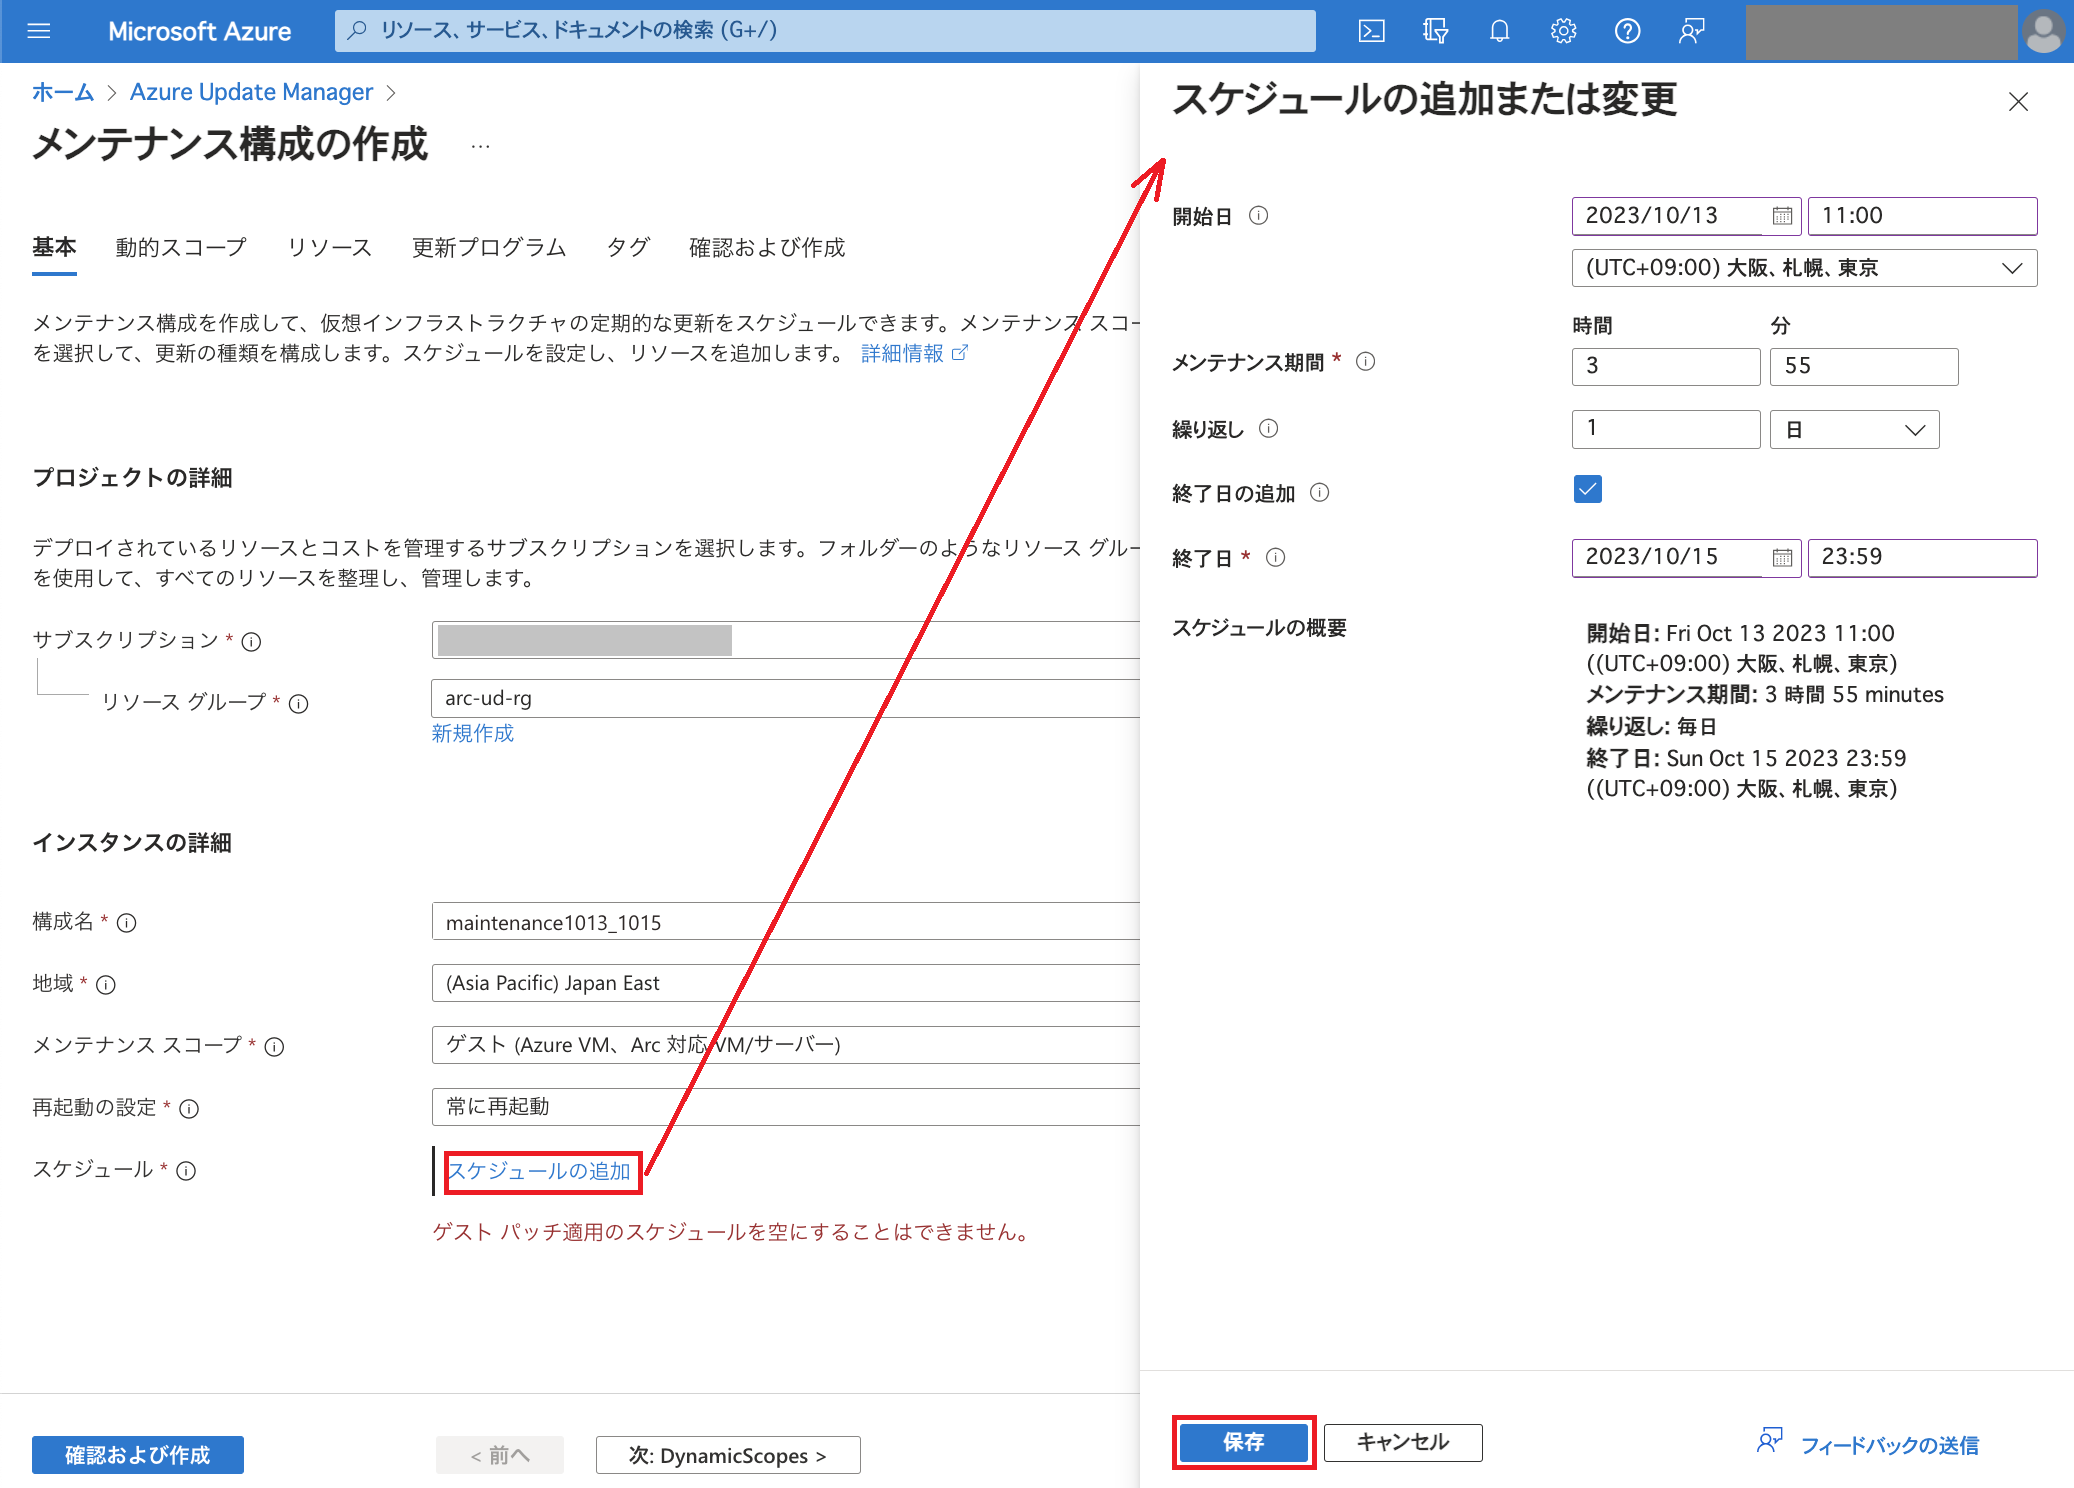Open the Azure portal hamburger menu
Image resolution: width=2074 pixels, height=1488 pixels.
coord(39,31)
